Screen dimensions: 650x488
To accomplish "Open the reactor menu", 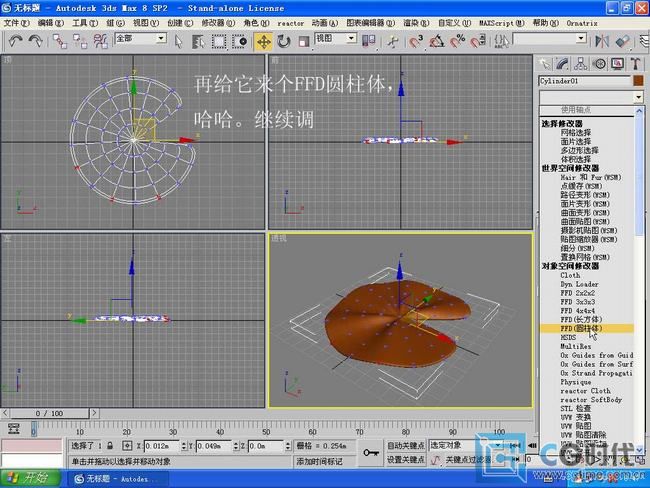I will pyautogui.click(x=291, y=24).
